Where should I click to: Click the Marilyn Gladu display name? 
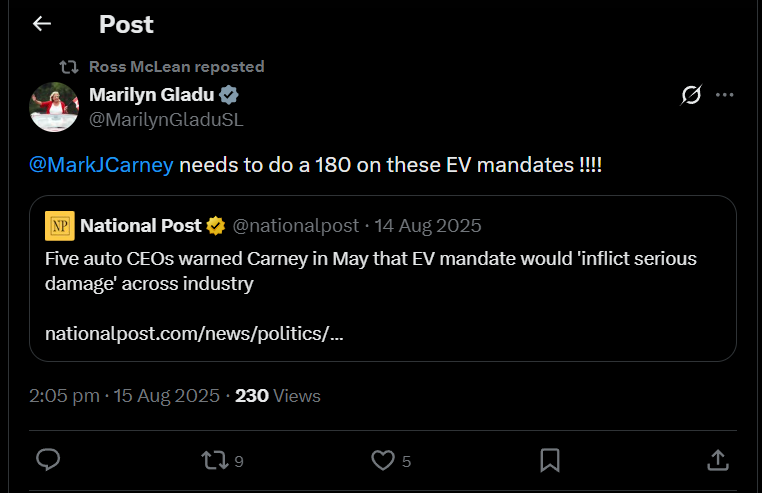pos(152,95)
